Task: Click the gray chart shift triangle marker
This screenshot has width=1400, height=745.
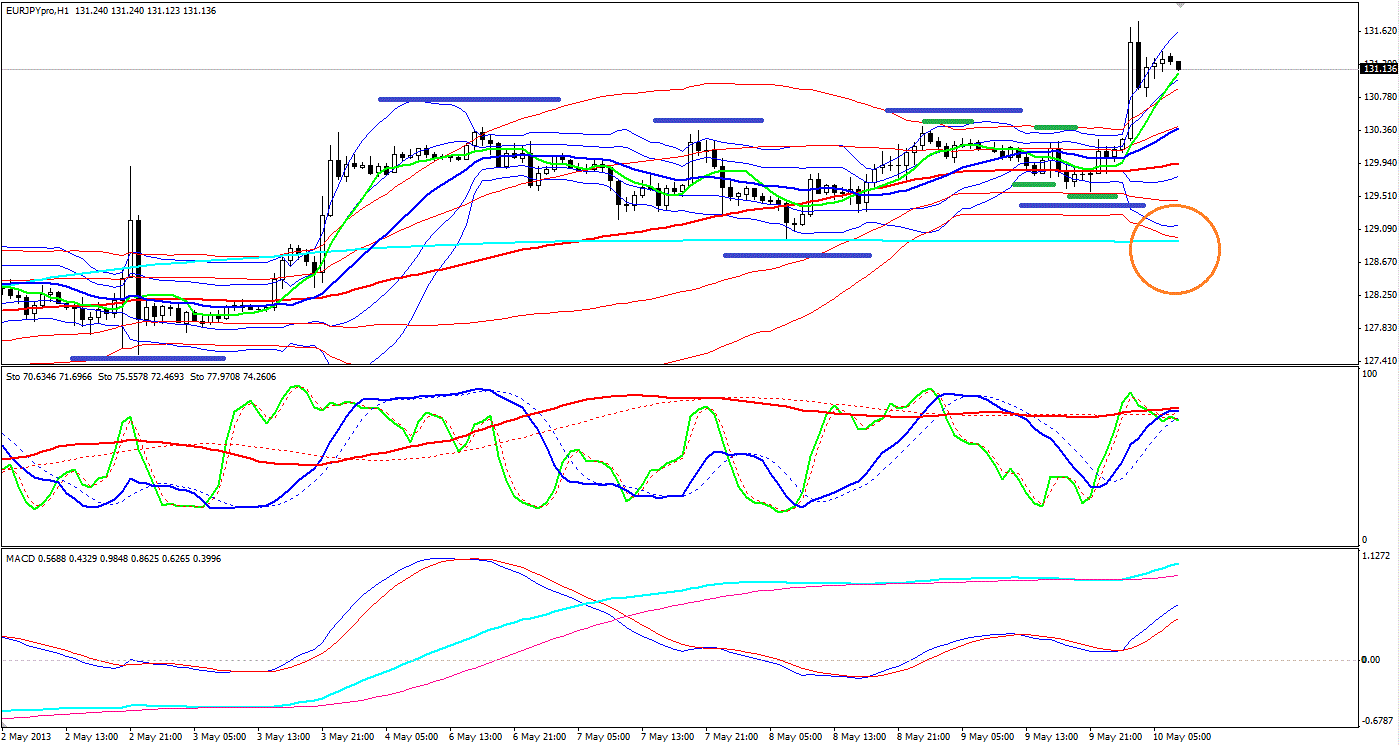Action: (1180, 5)
